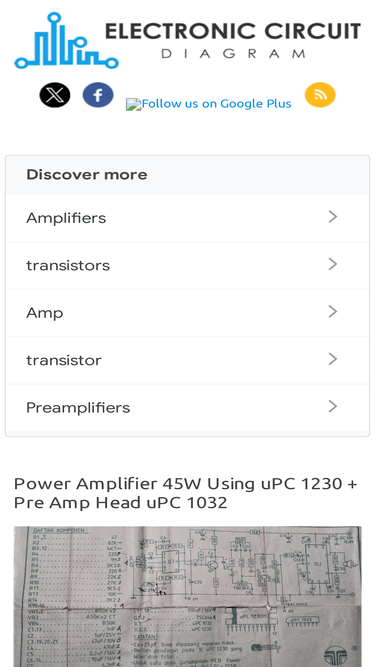The image size is (375, 667).
Task: Open the Preamplifiers topic entry
Action: click(188, 408)
